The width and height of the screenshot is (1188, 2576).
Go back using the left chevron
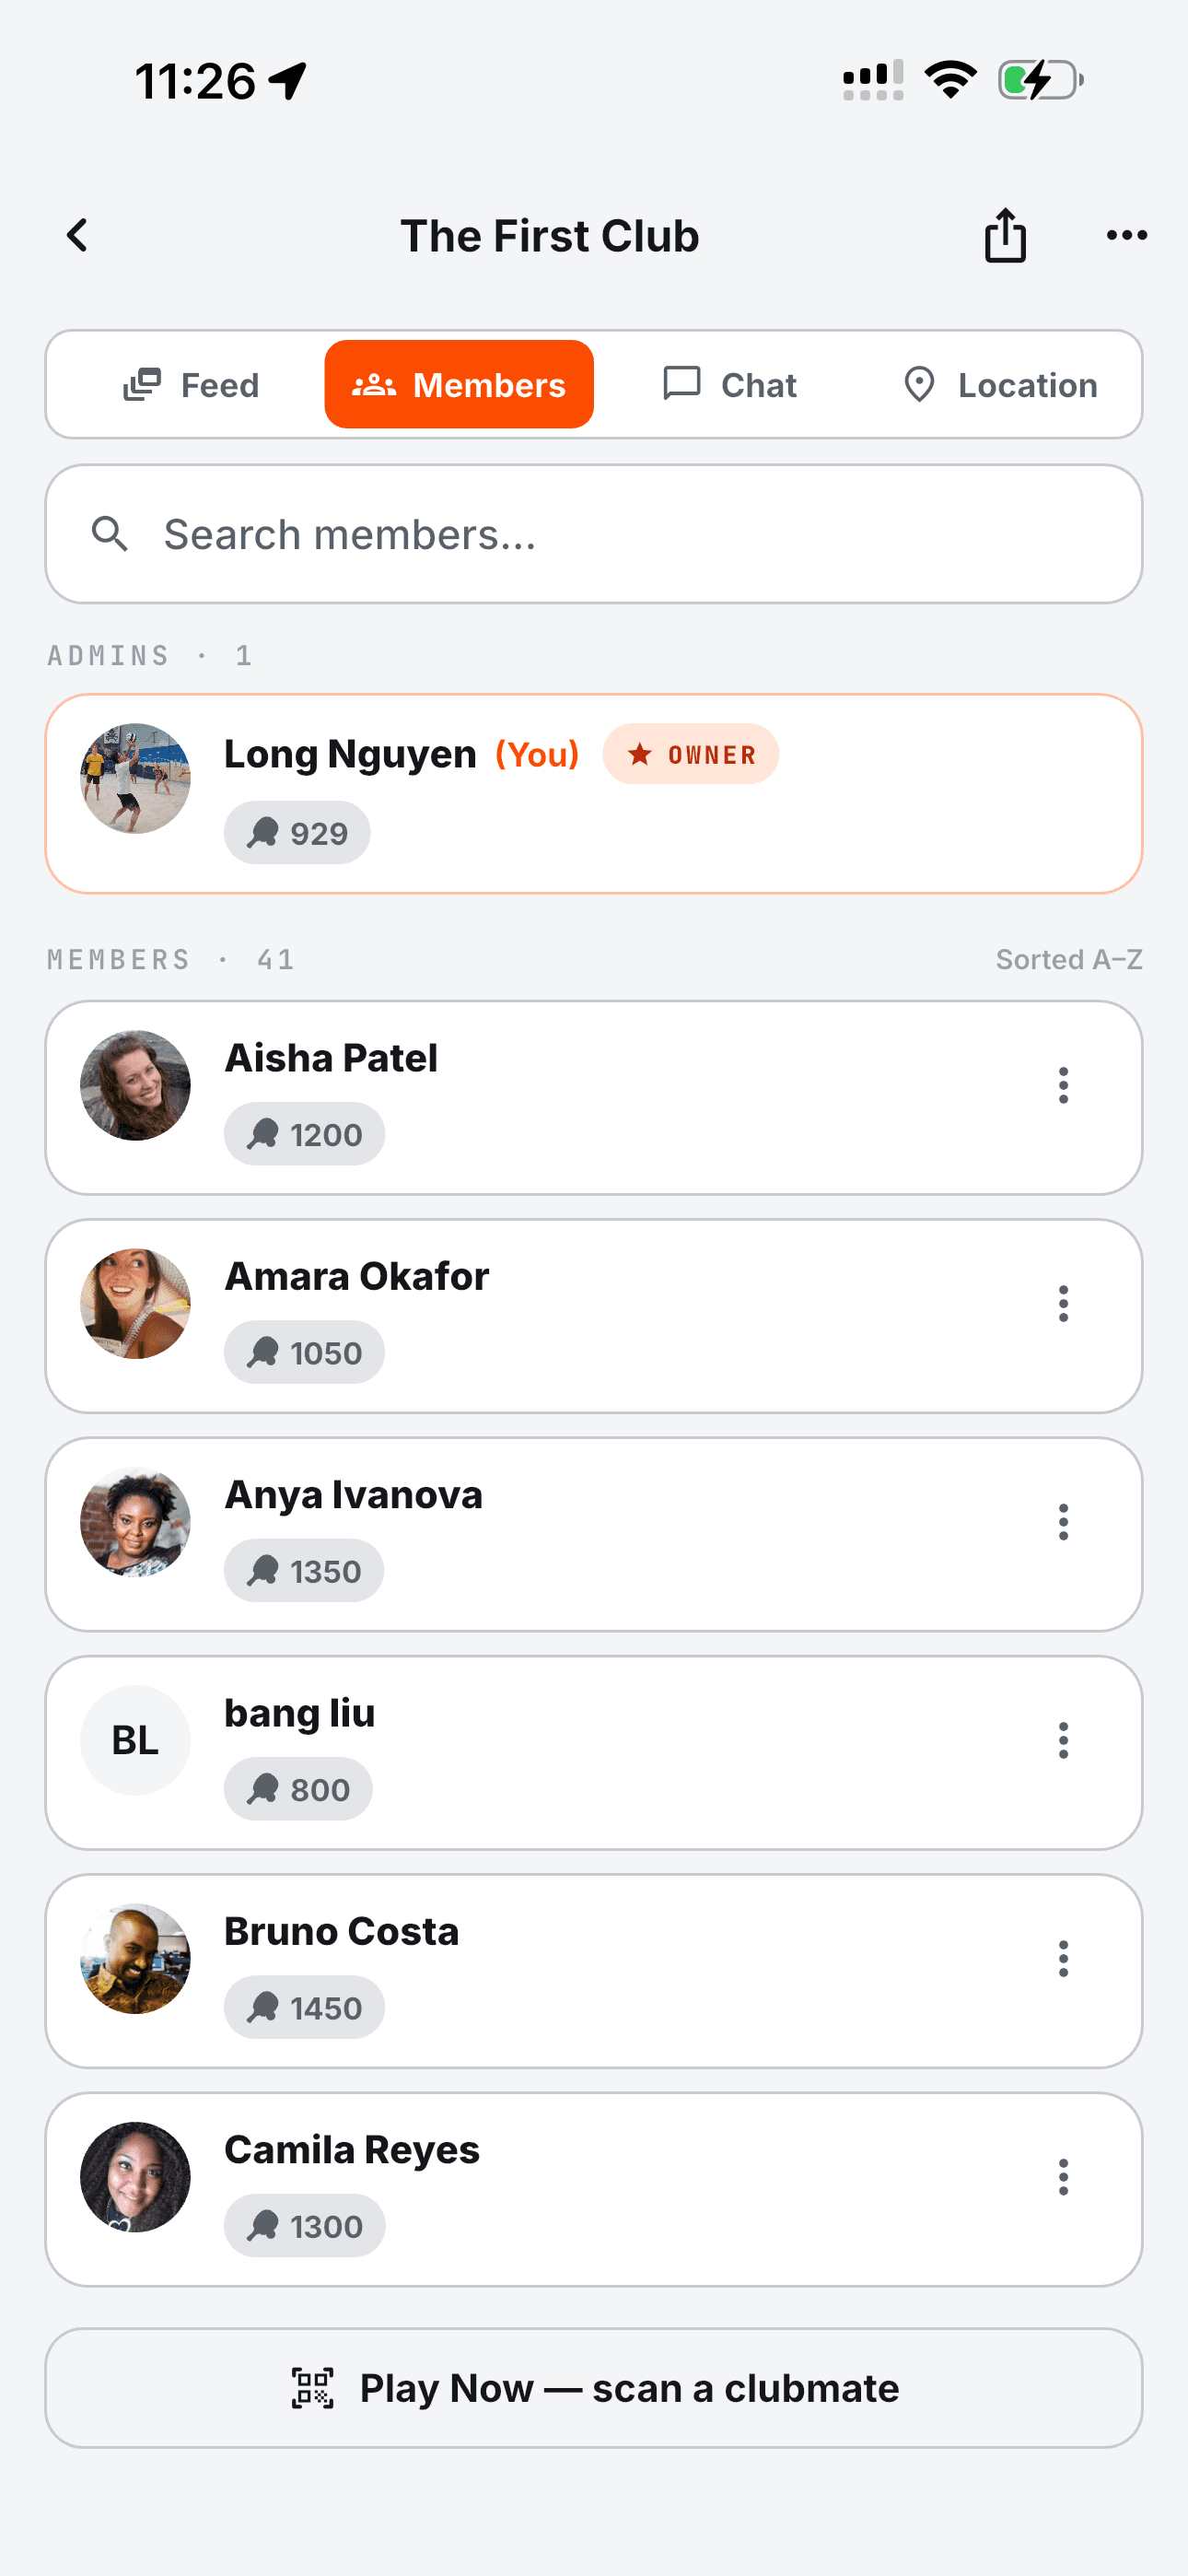77,236
